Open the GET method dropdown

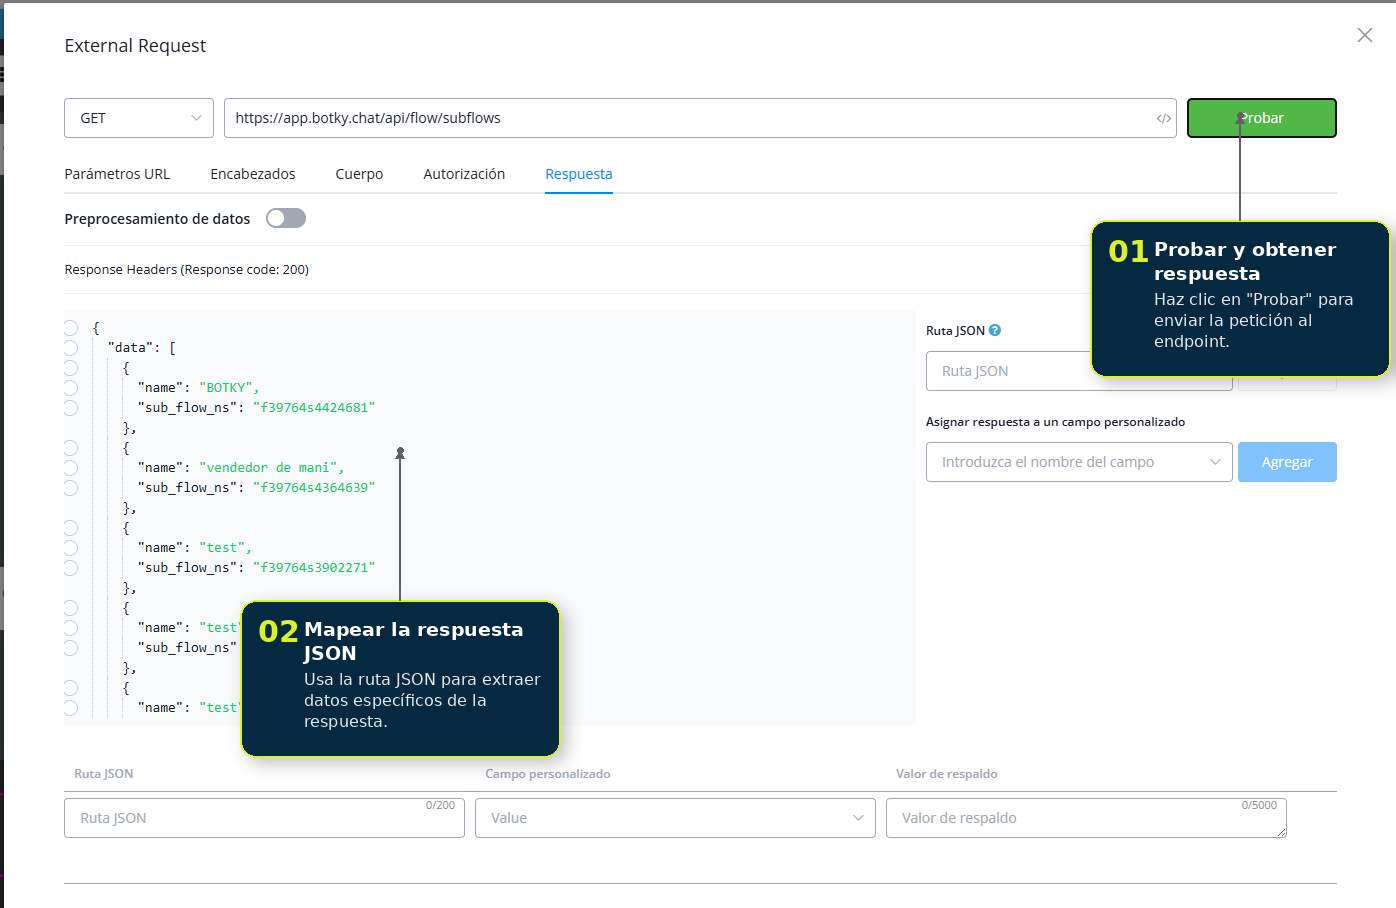tap(139, 118)
